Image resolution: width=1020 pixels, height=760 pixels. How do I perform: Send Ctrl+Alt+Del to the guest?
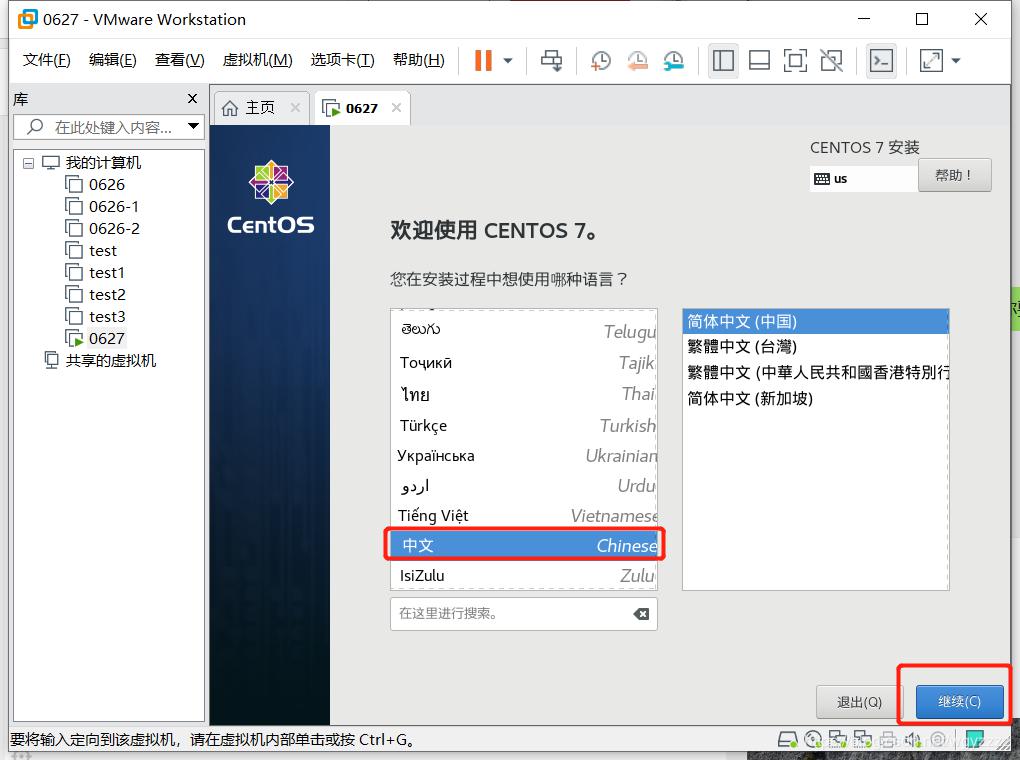(x=551, y=61)
